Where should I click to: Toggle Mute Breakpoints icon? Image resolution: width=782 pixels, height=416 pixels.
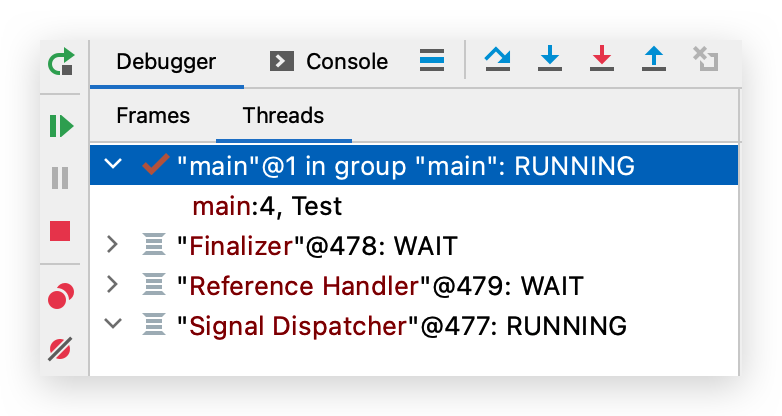pos(61,349)
